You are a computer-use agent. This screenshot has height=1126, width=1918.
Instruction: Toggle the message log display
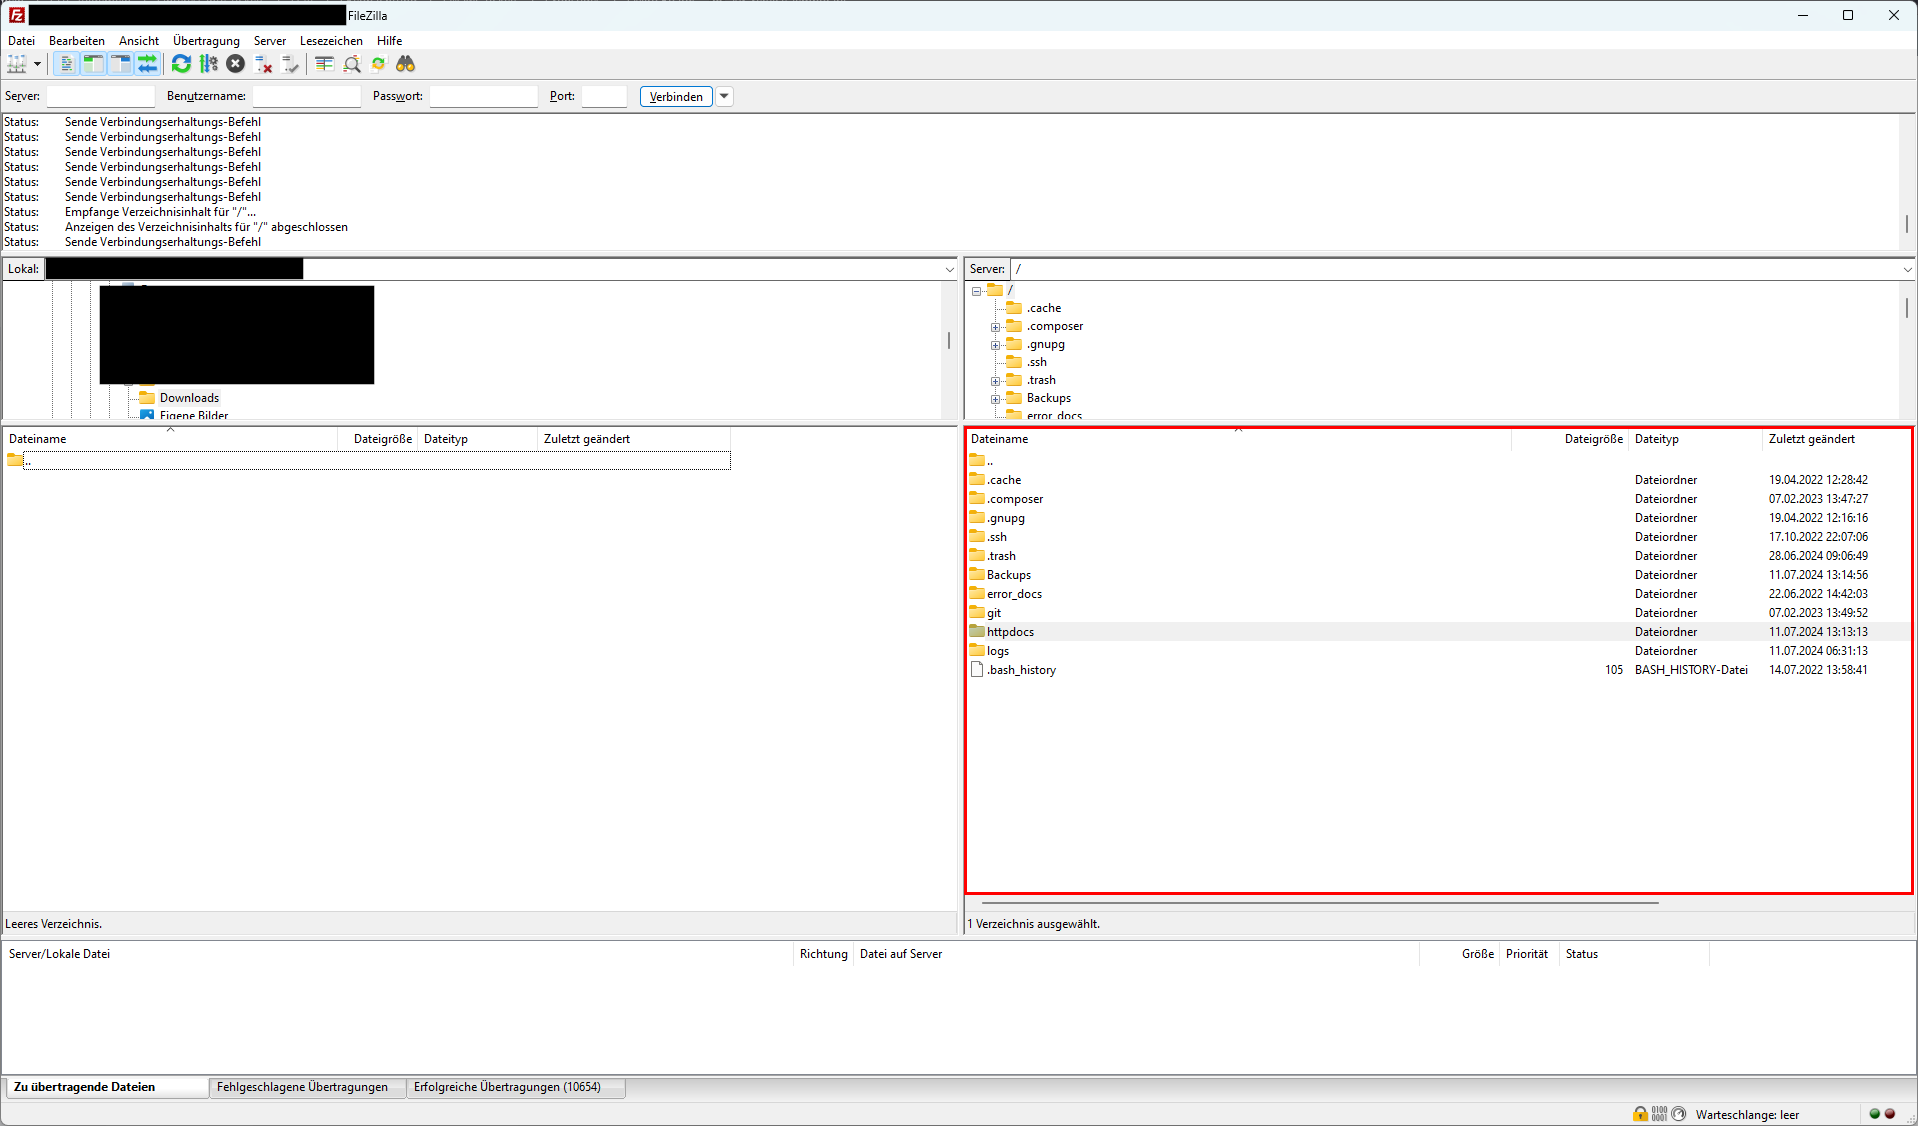coord(66,64)
